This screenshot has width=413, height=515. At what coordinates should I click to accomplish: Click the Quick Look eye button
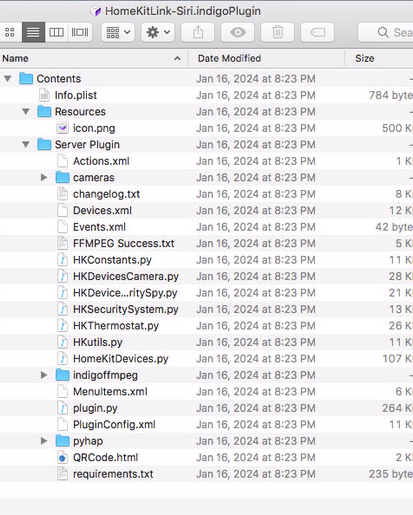pos(238,32)
